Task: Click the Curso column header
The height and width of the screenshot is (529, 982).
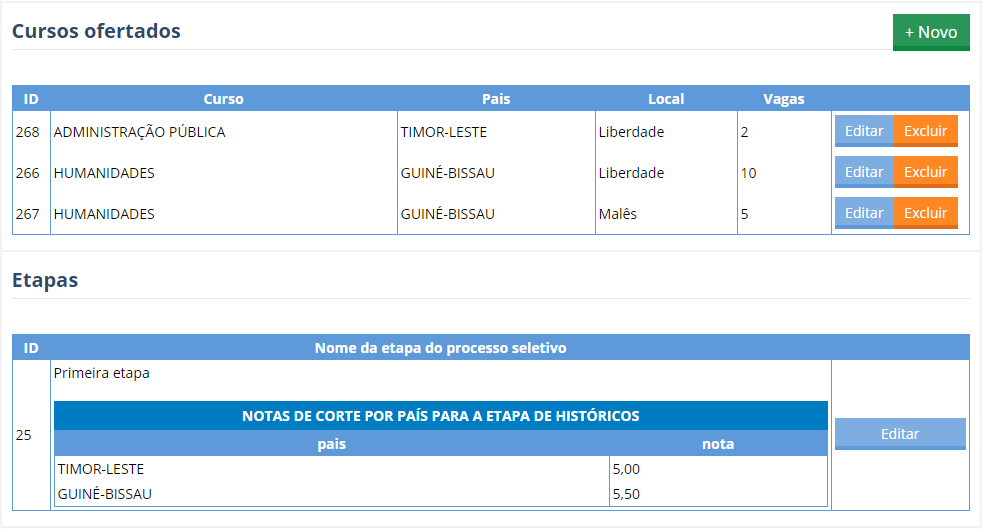Action: tap(223, 99)
